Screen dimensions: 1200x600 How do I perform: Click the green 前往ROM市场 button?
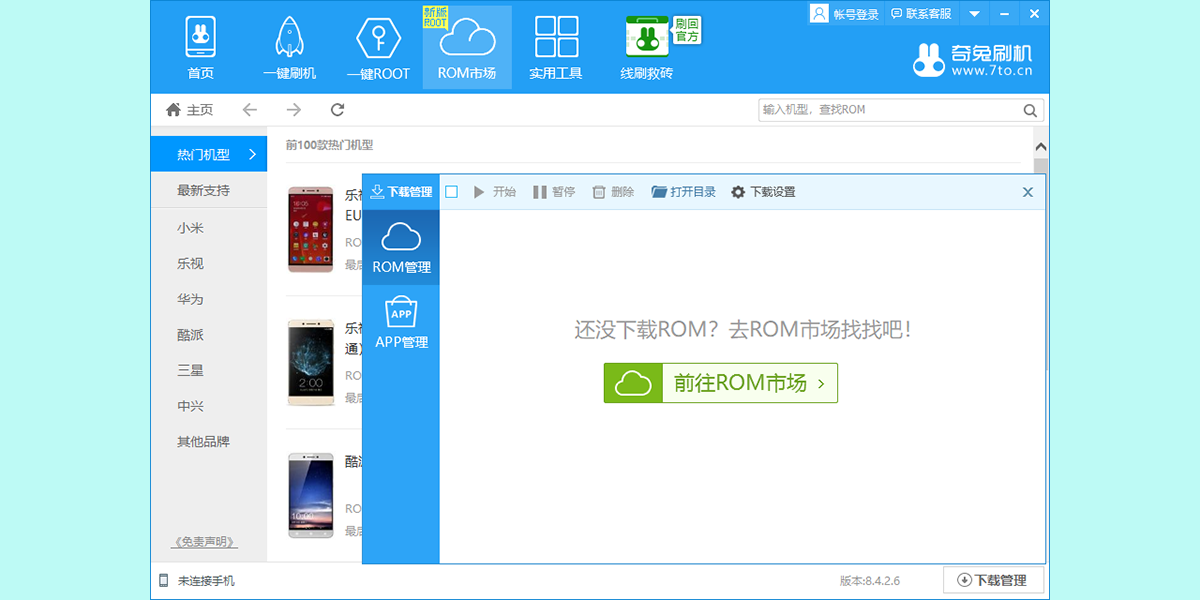click(720, 383)
